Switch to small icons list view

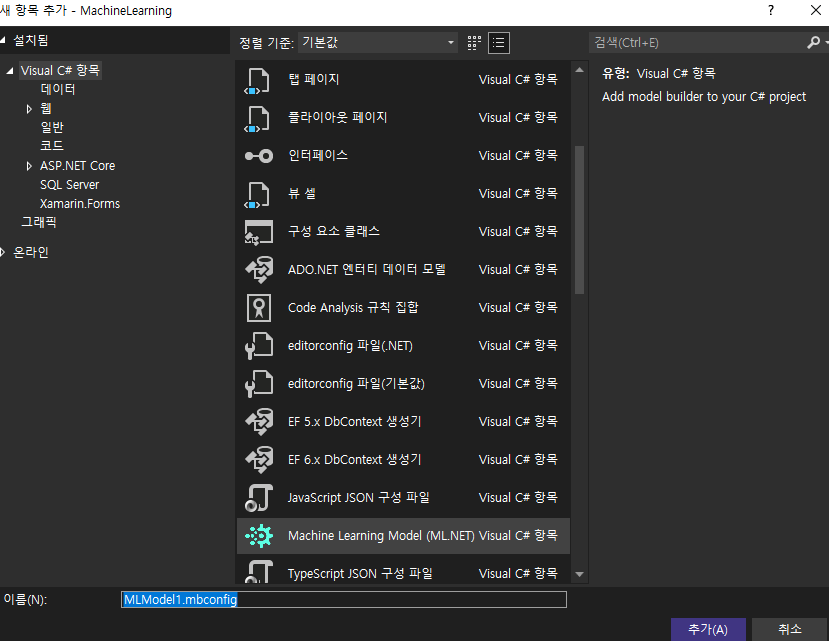click(499, 43)
